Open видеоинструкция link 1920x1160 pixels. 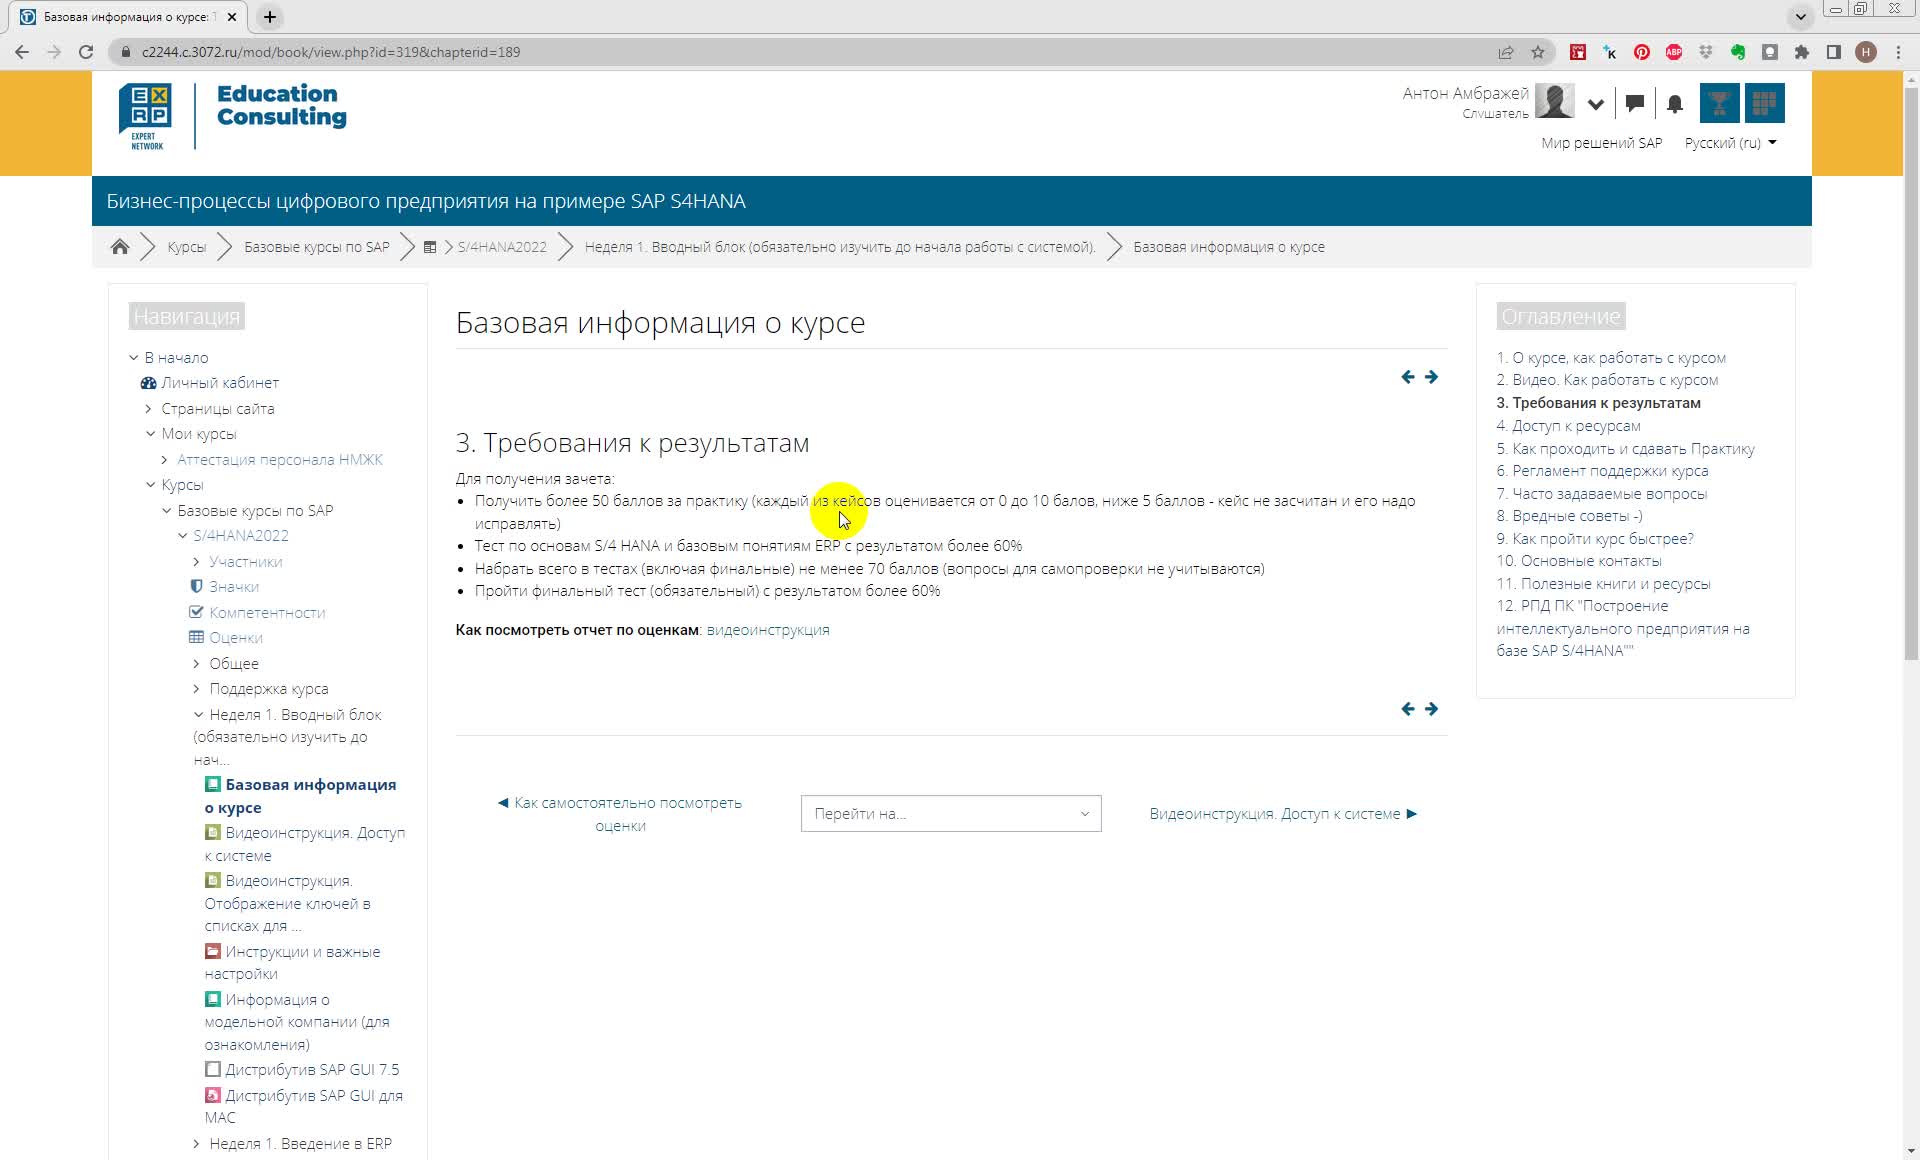[768, 630]
